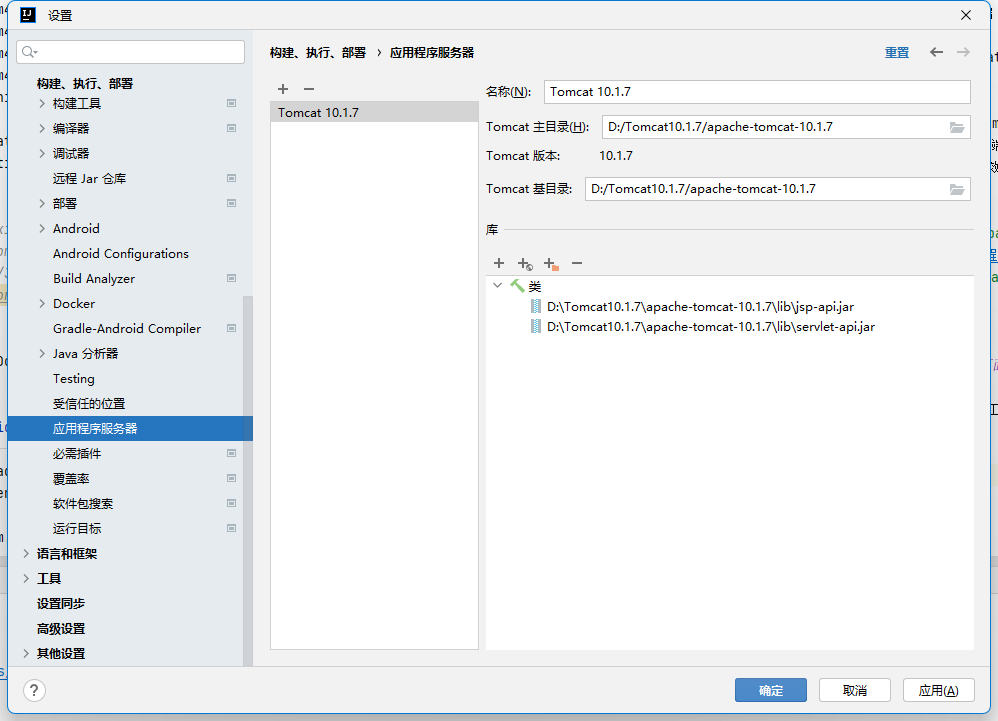
Task: Open 远程 Jar 仓库 settings page
Action: pyautogui.click(x=90, y=178)
